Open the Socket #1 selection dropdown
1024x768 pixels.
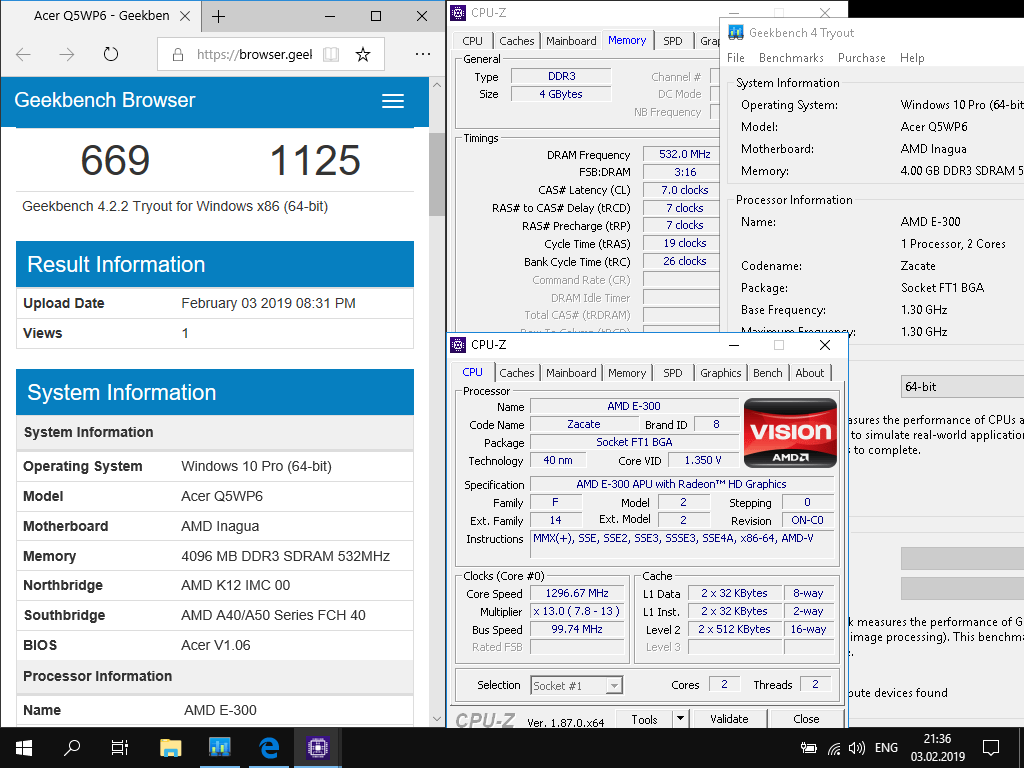pos(577,686)
